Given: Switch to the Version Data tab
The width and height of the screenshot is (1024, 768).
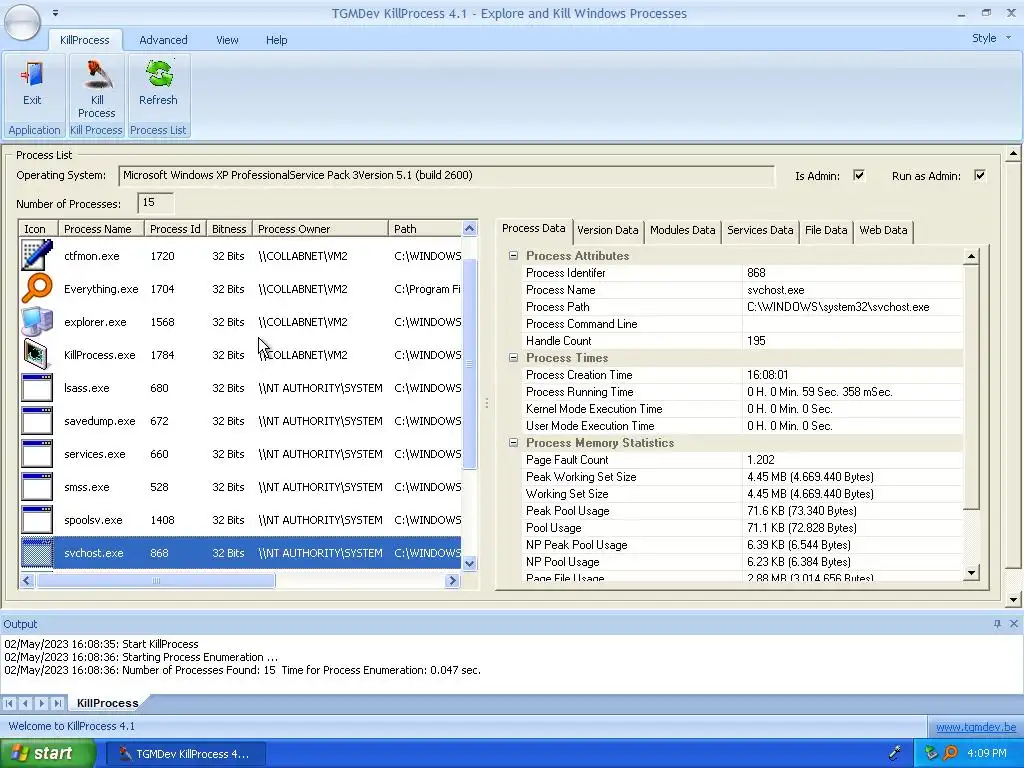Looking at the screenshot, I should click(607, 231).
